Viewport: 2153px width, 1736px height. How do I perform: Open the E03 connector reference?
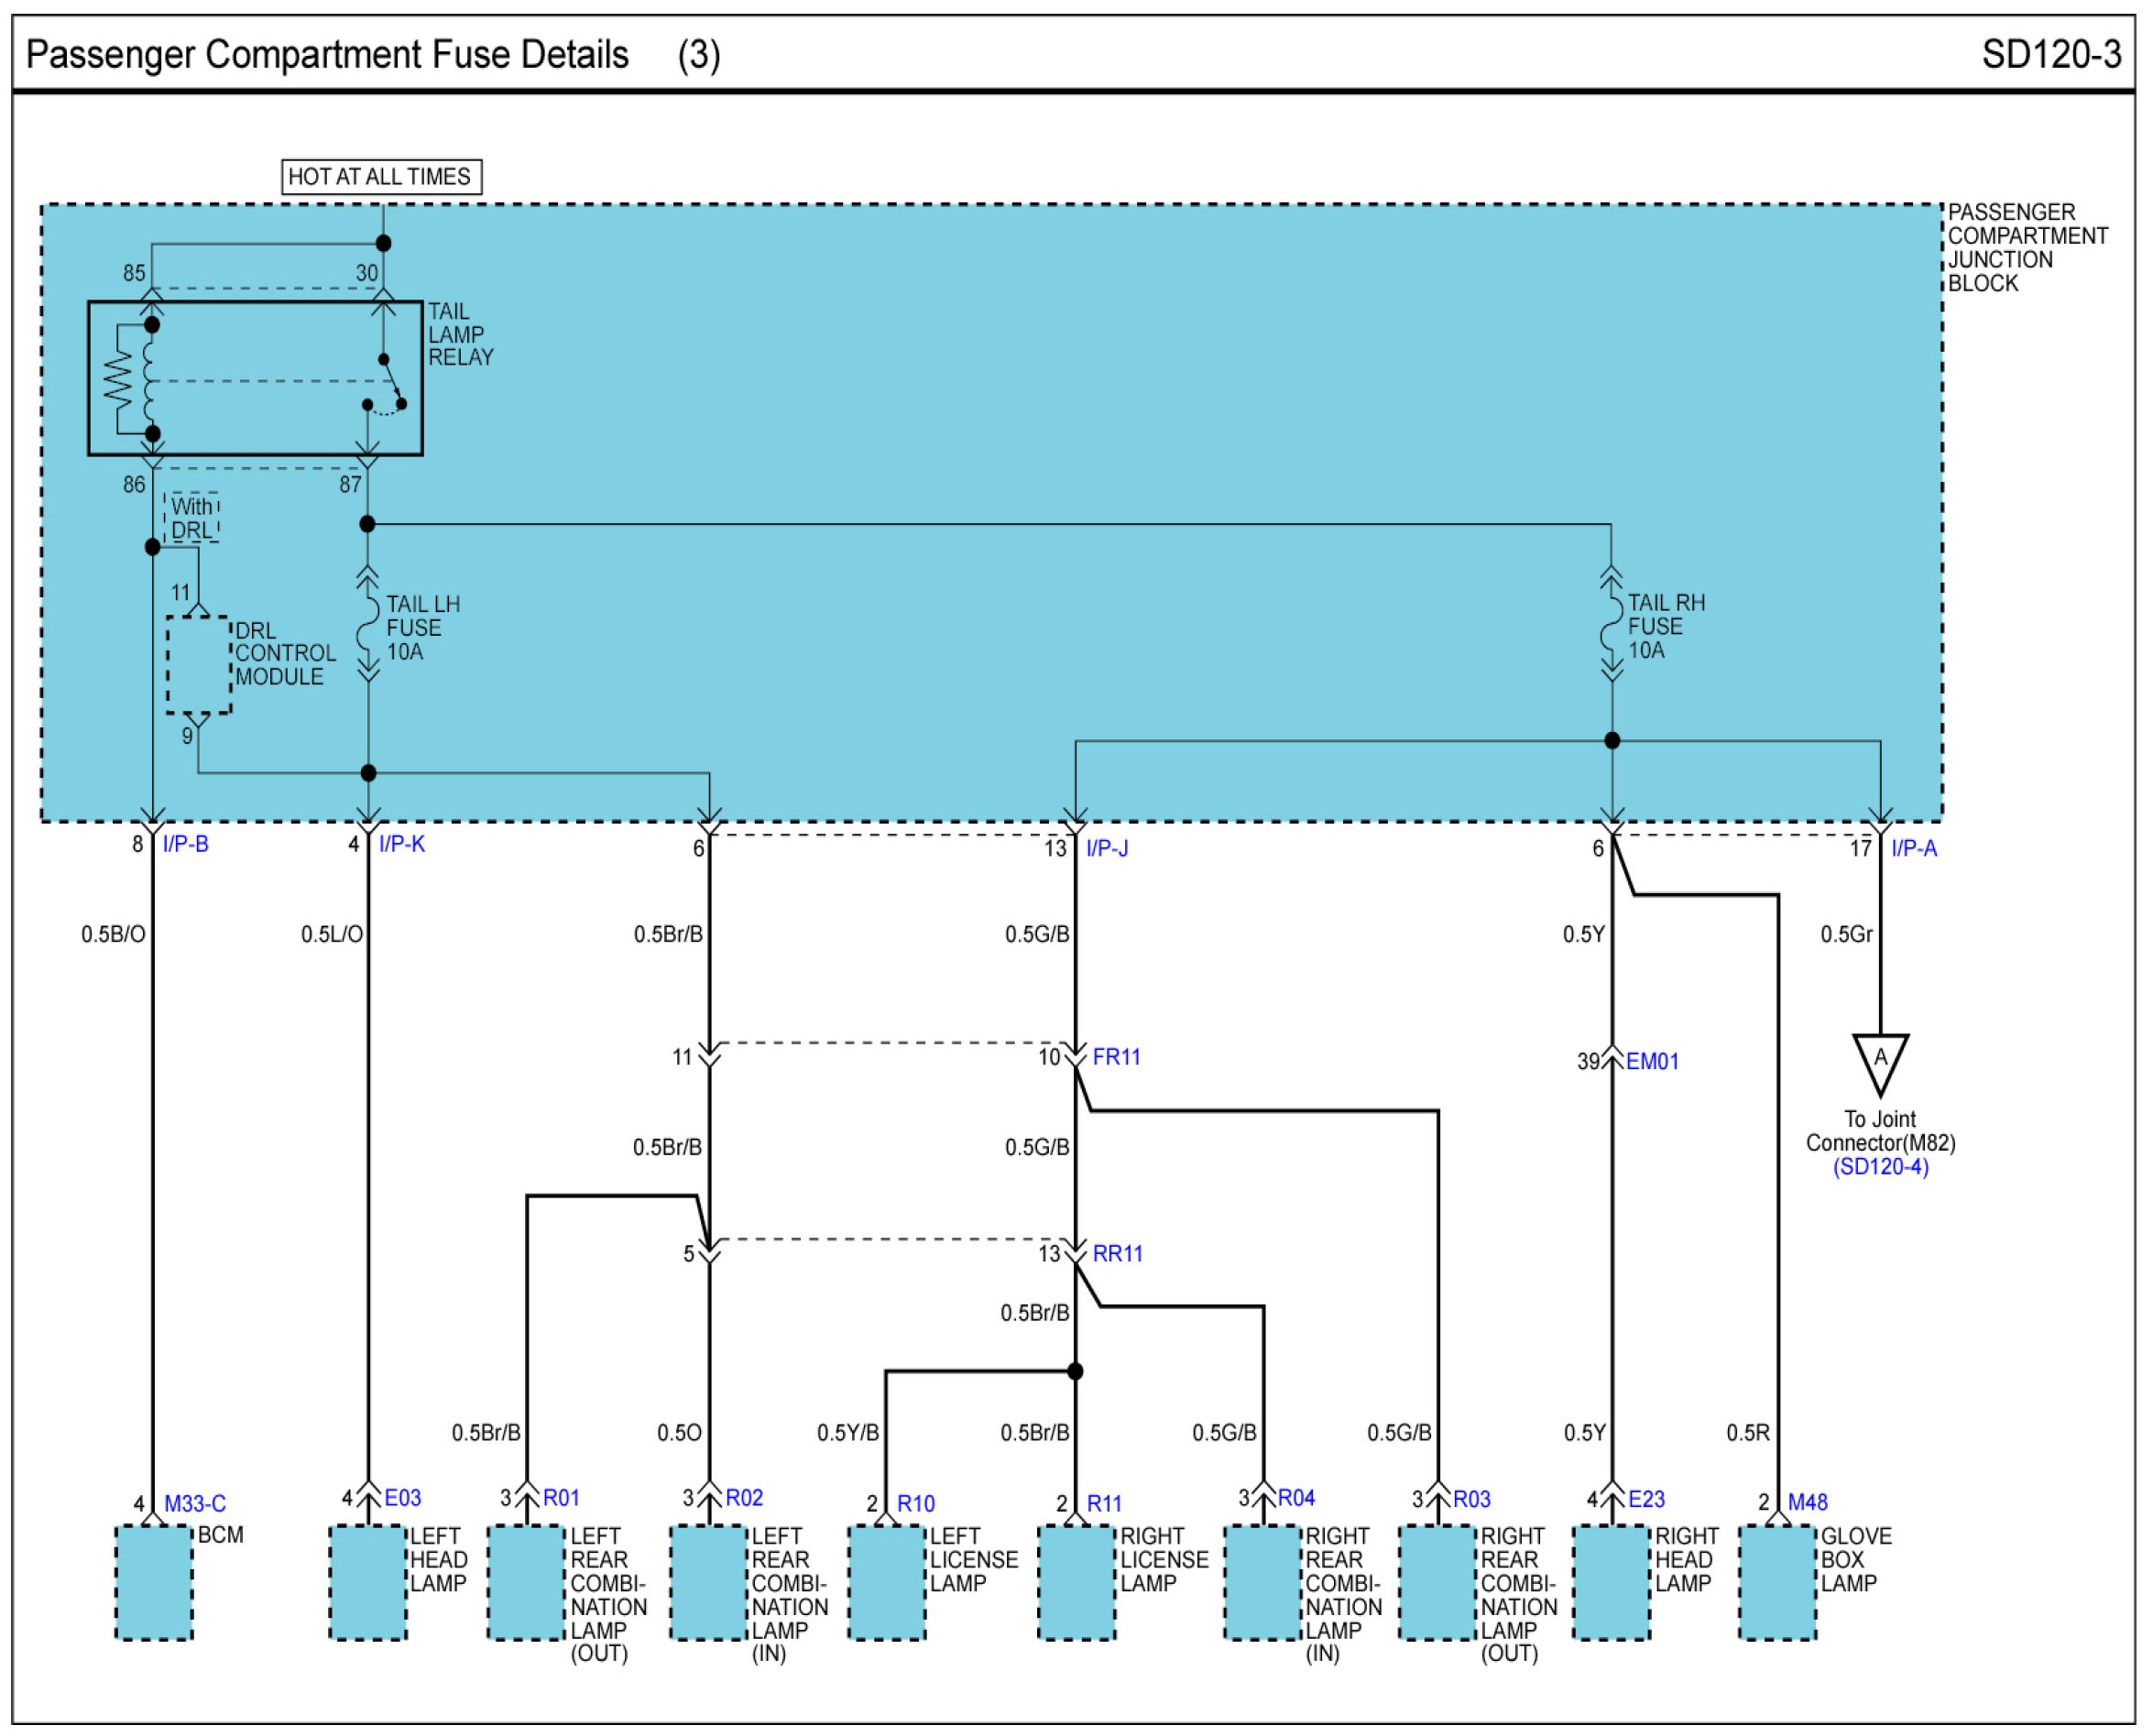coord(403,1497)
